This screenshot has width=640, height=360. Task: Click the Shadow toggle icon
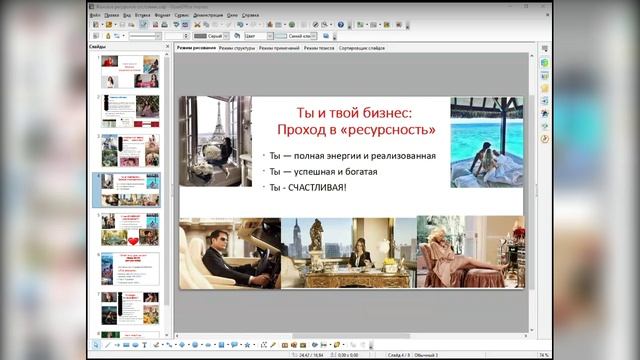(326, 36)
